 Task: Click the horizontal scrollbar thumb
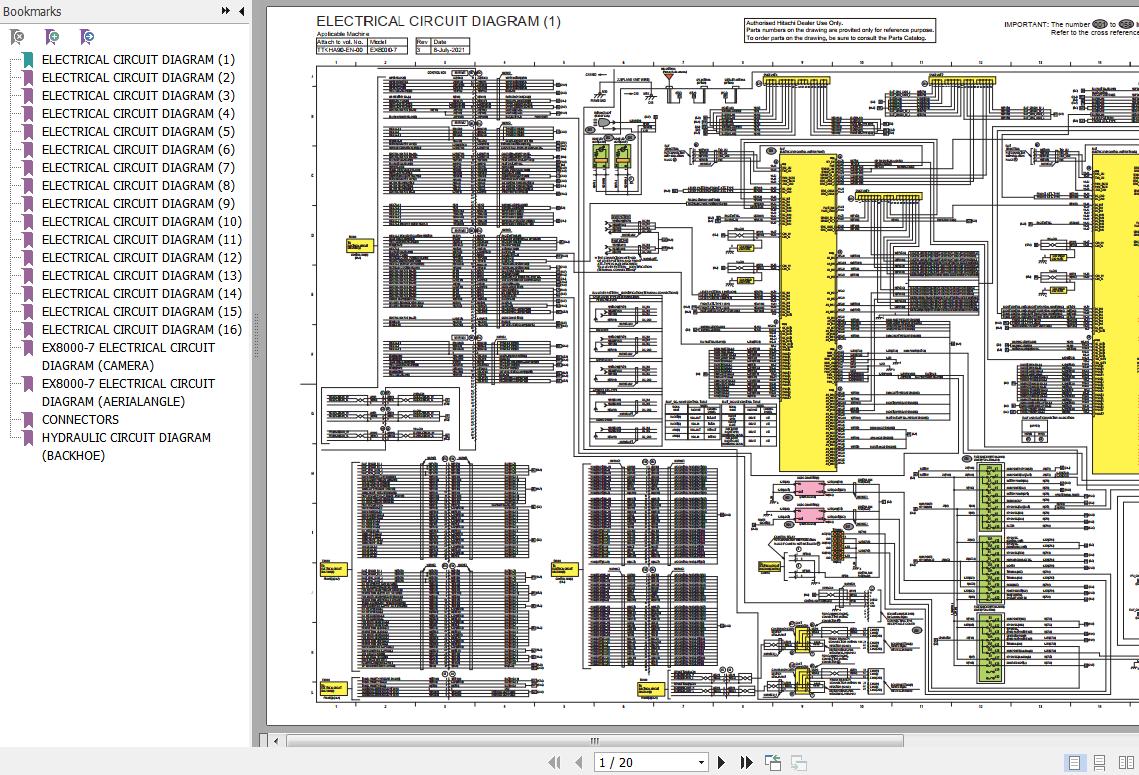coord(594,741)
